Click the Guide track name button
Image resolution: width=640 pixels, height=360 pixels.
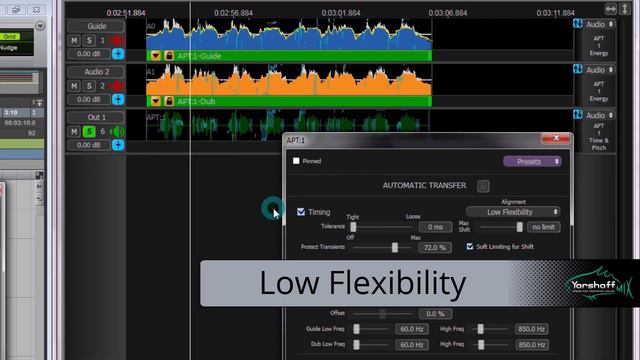pos(96,26)
